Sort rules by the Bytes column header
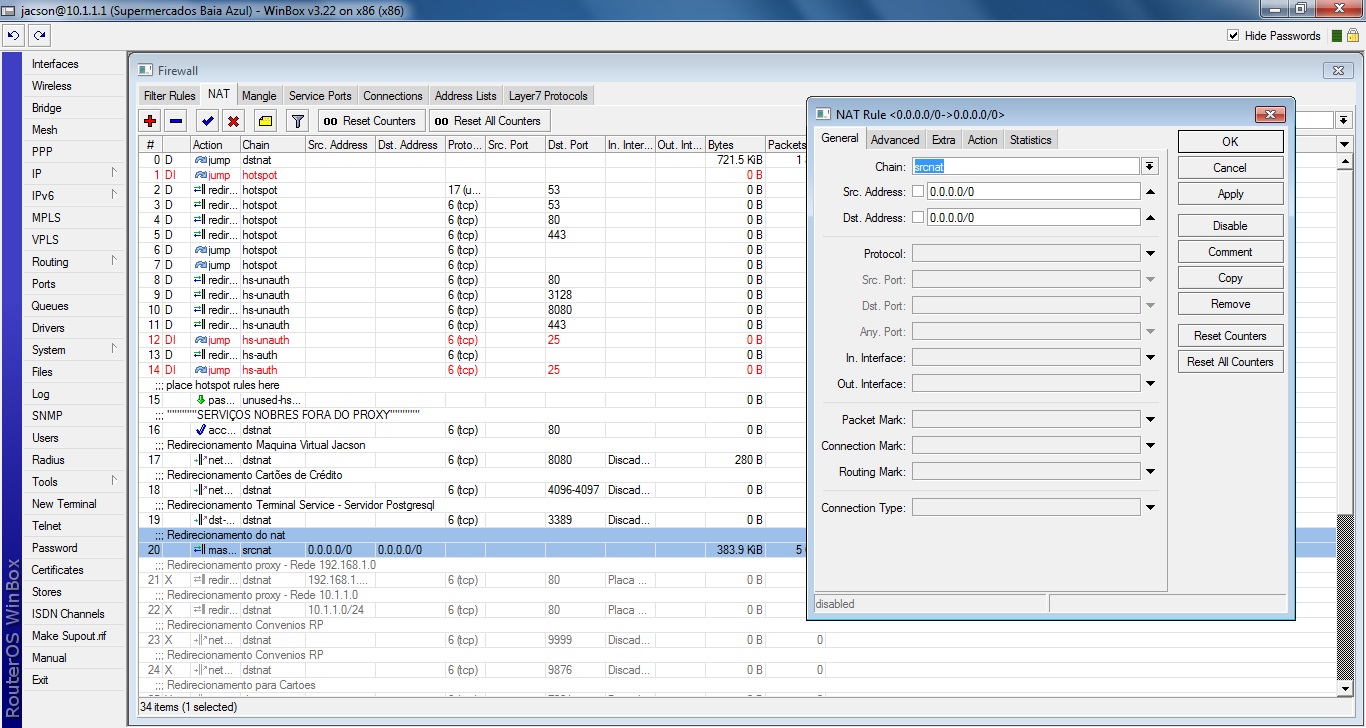This screenshot has width=1366, height=728. pyautogui.click(x=735, y=145)
